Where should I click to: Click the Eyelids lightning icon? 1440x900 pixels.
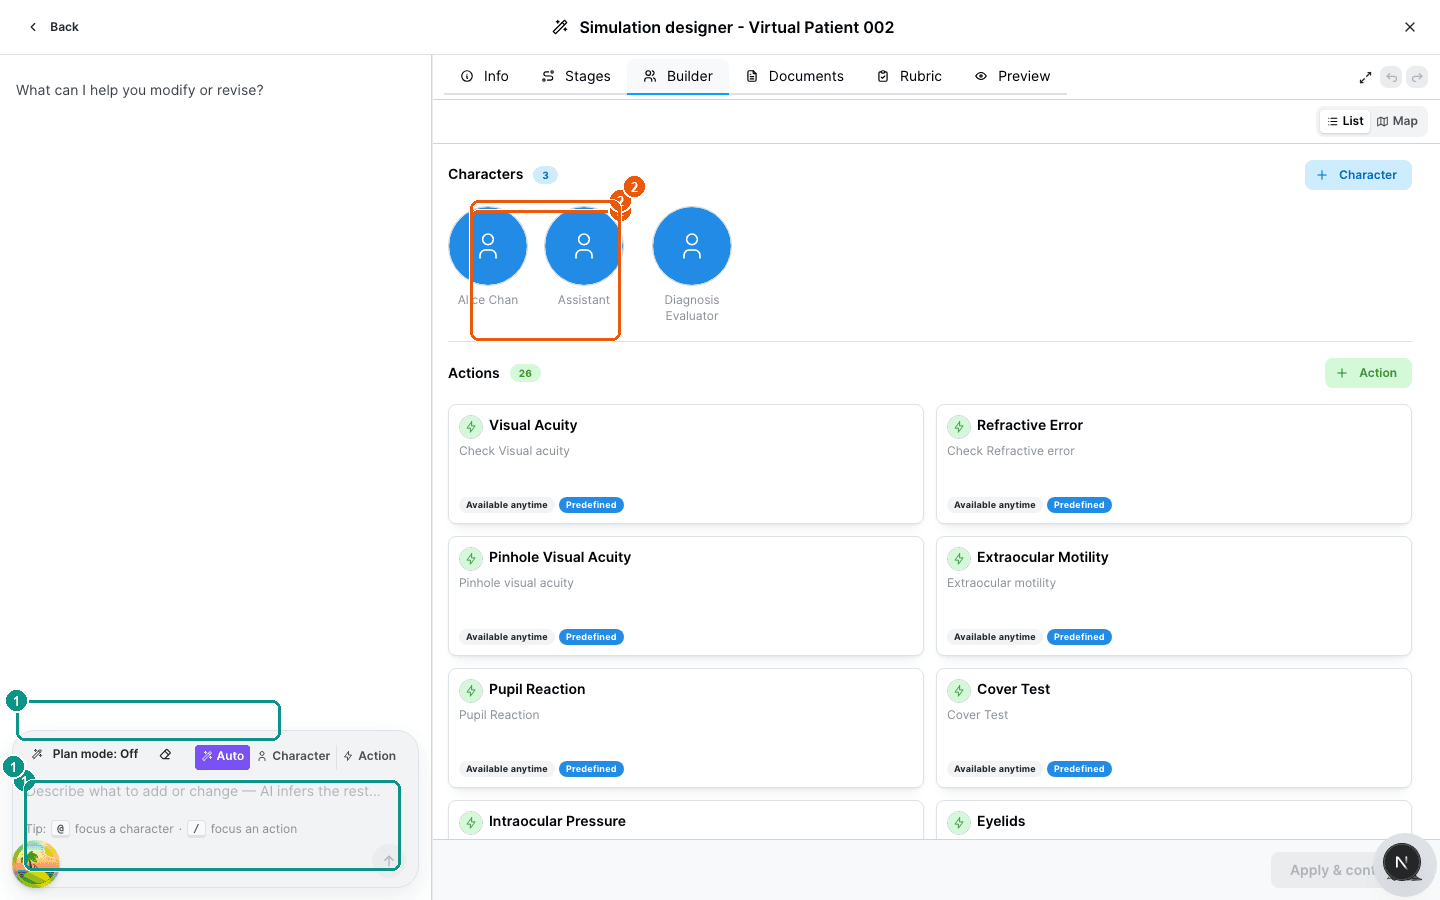[959, 823]
